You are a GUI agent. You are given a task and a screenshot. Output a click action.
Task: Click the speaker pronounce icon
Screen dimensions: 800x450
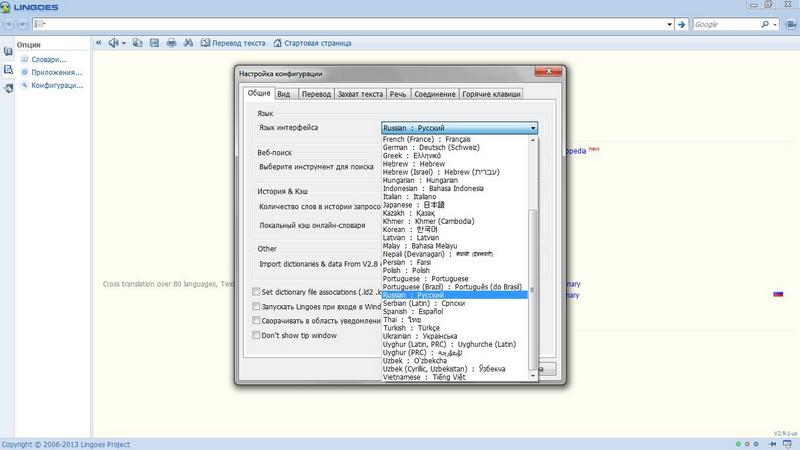[113, 43]
